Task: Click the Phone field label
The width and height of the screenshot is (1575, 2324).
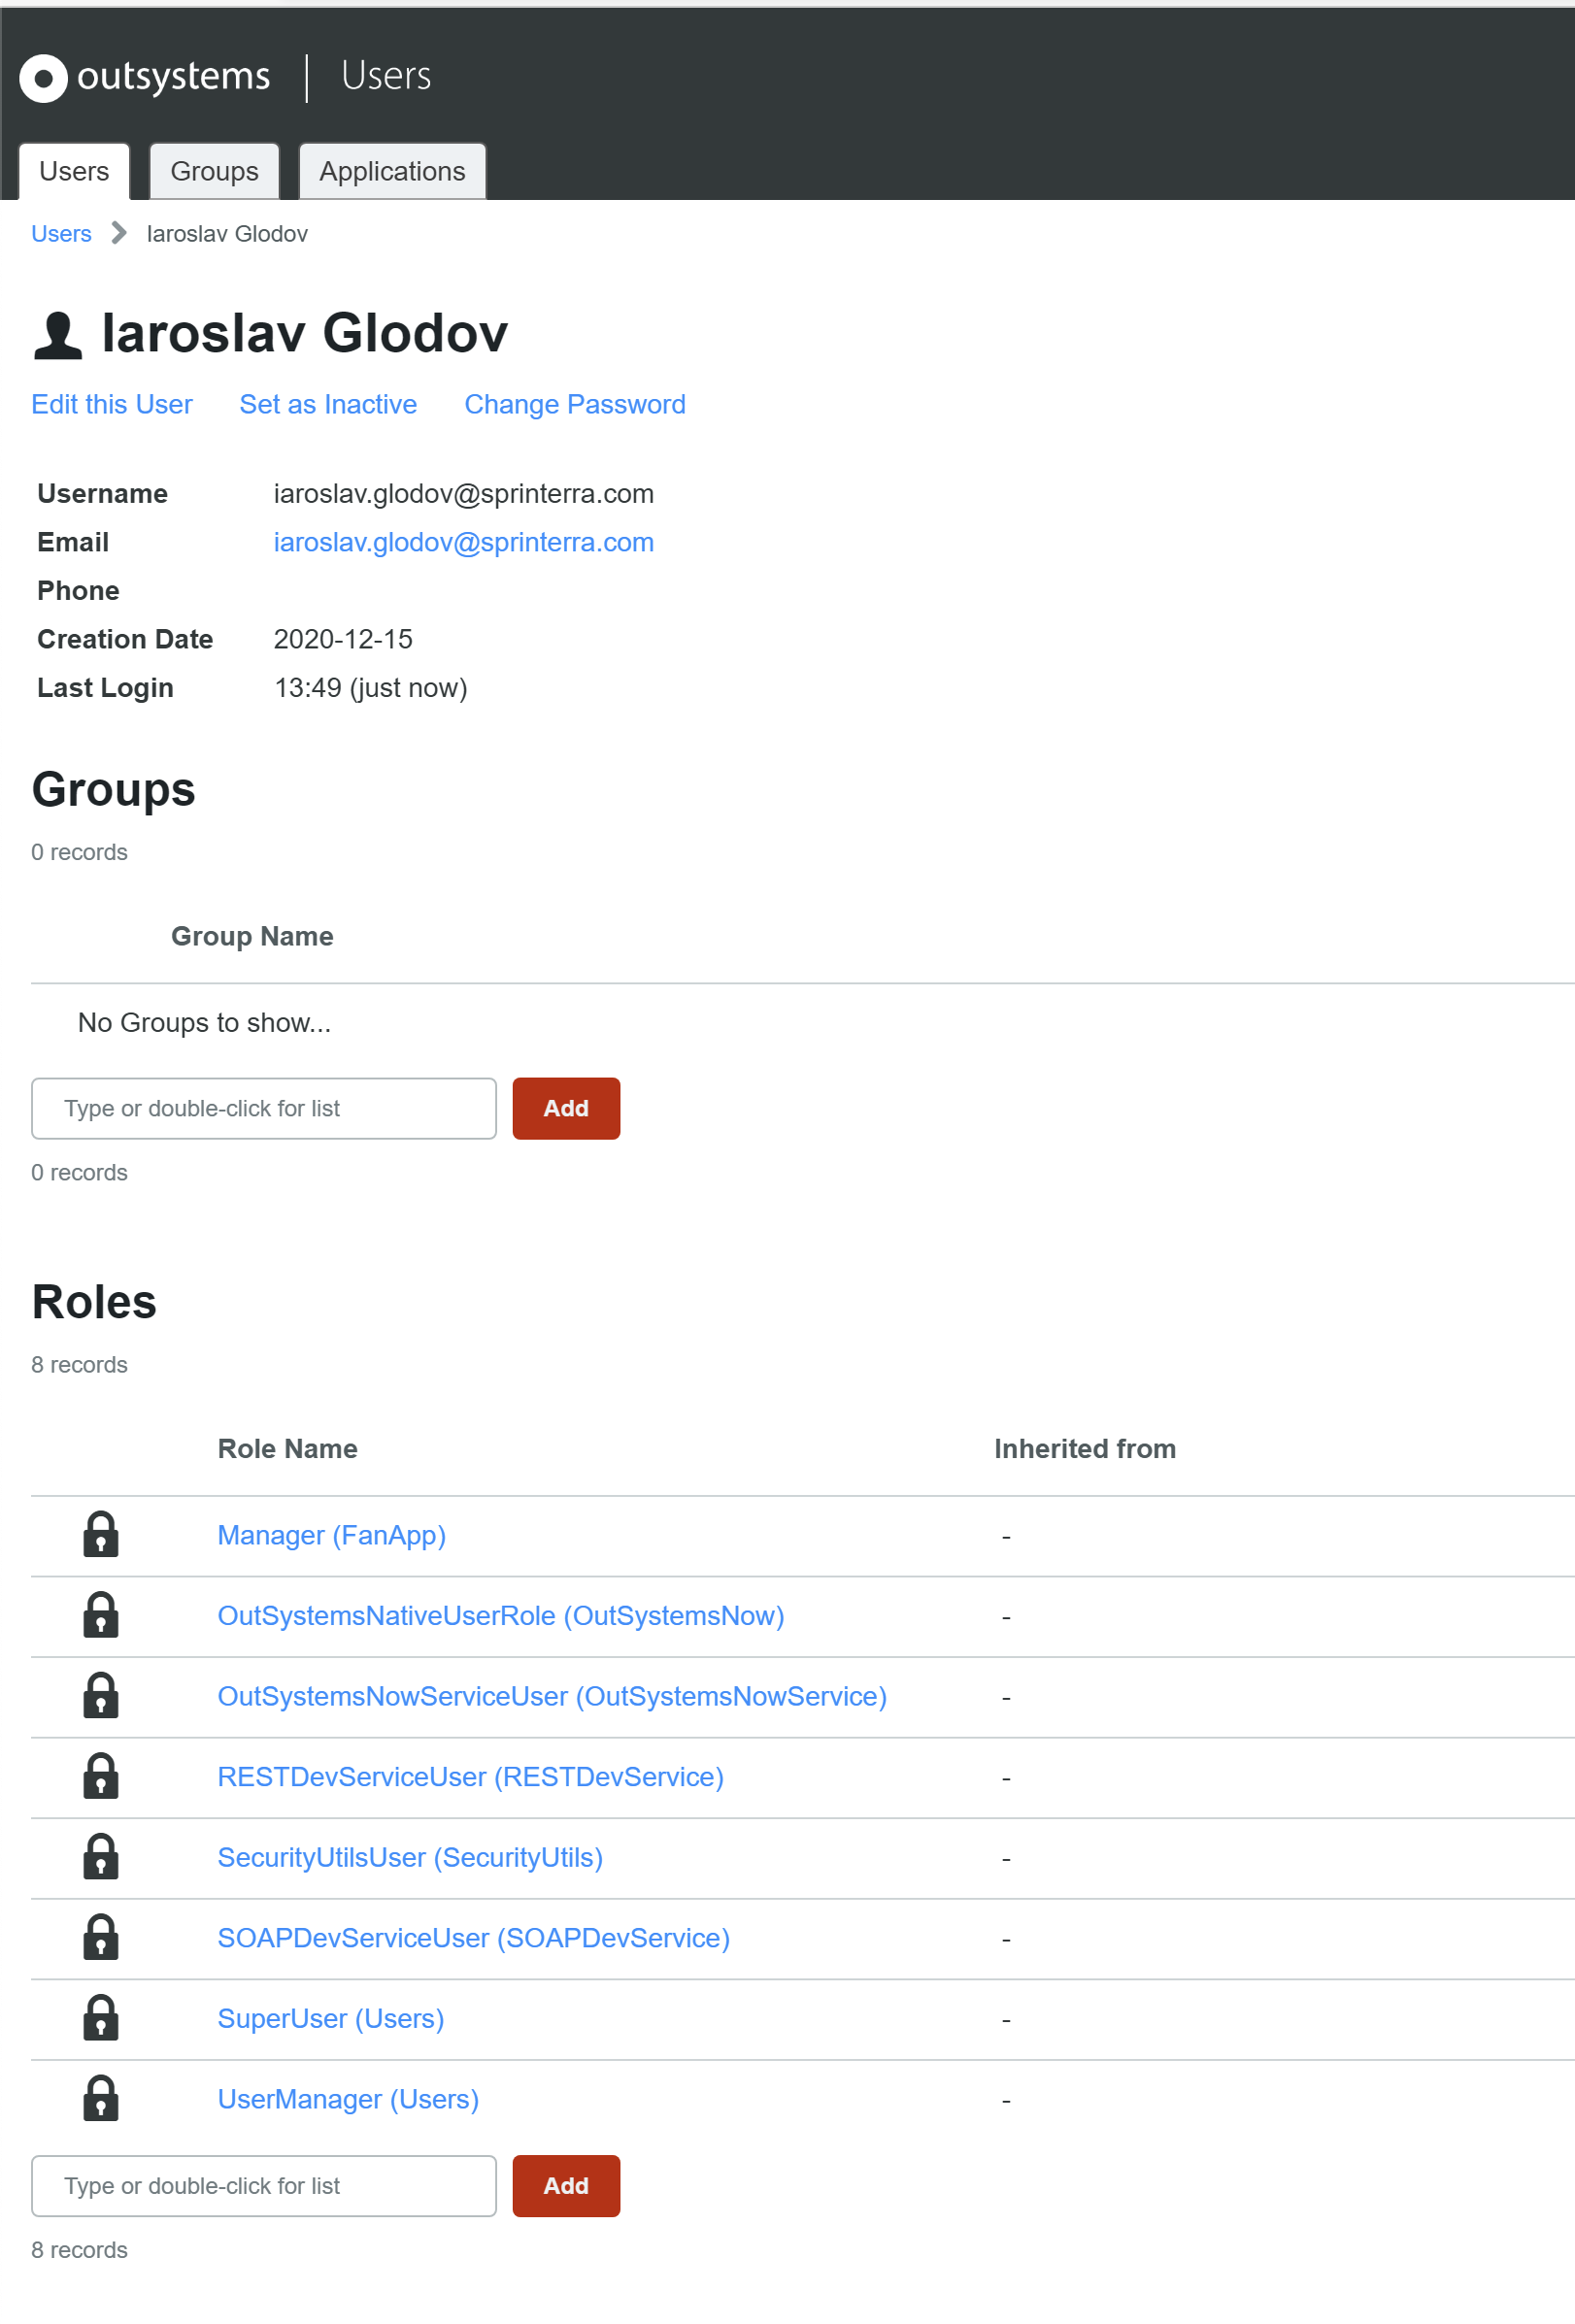Action: pyautogui.click(x=78, y=591)
